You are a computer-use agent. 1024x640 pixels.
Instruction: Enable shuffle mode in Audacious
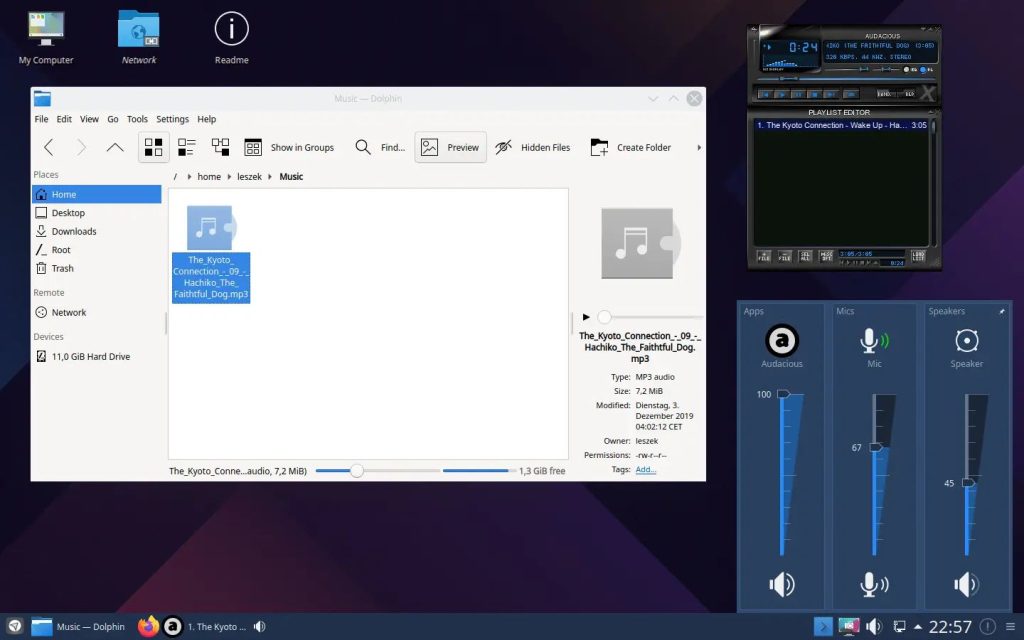pos(888,93)
